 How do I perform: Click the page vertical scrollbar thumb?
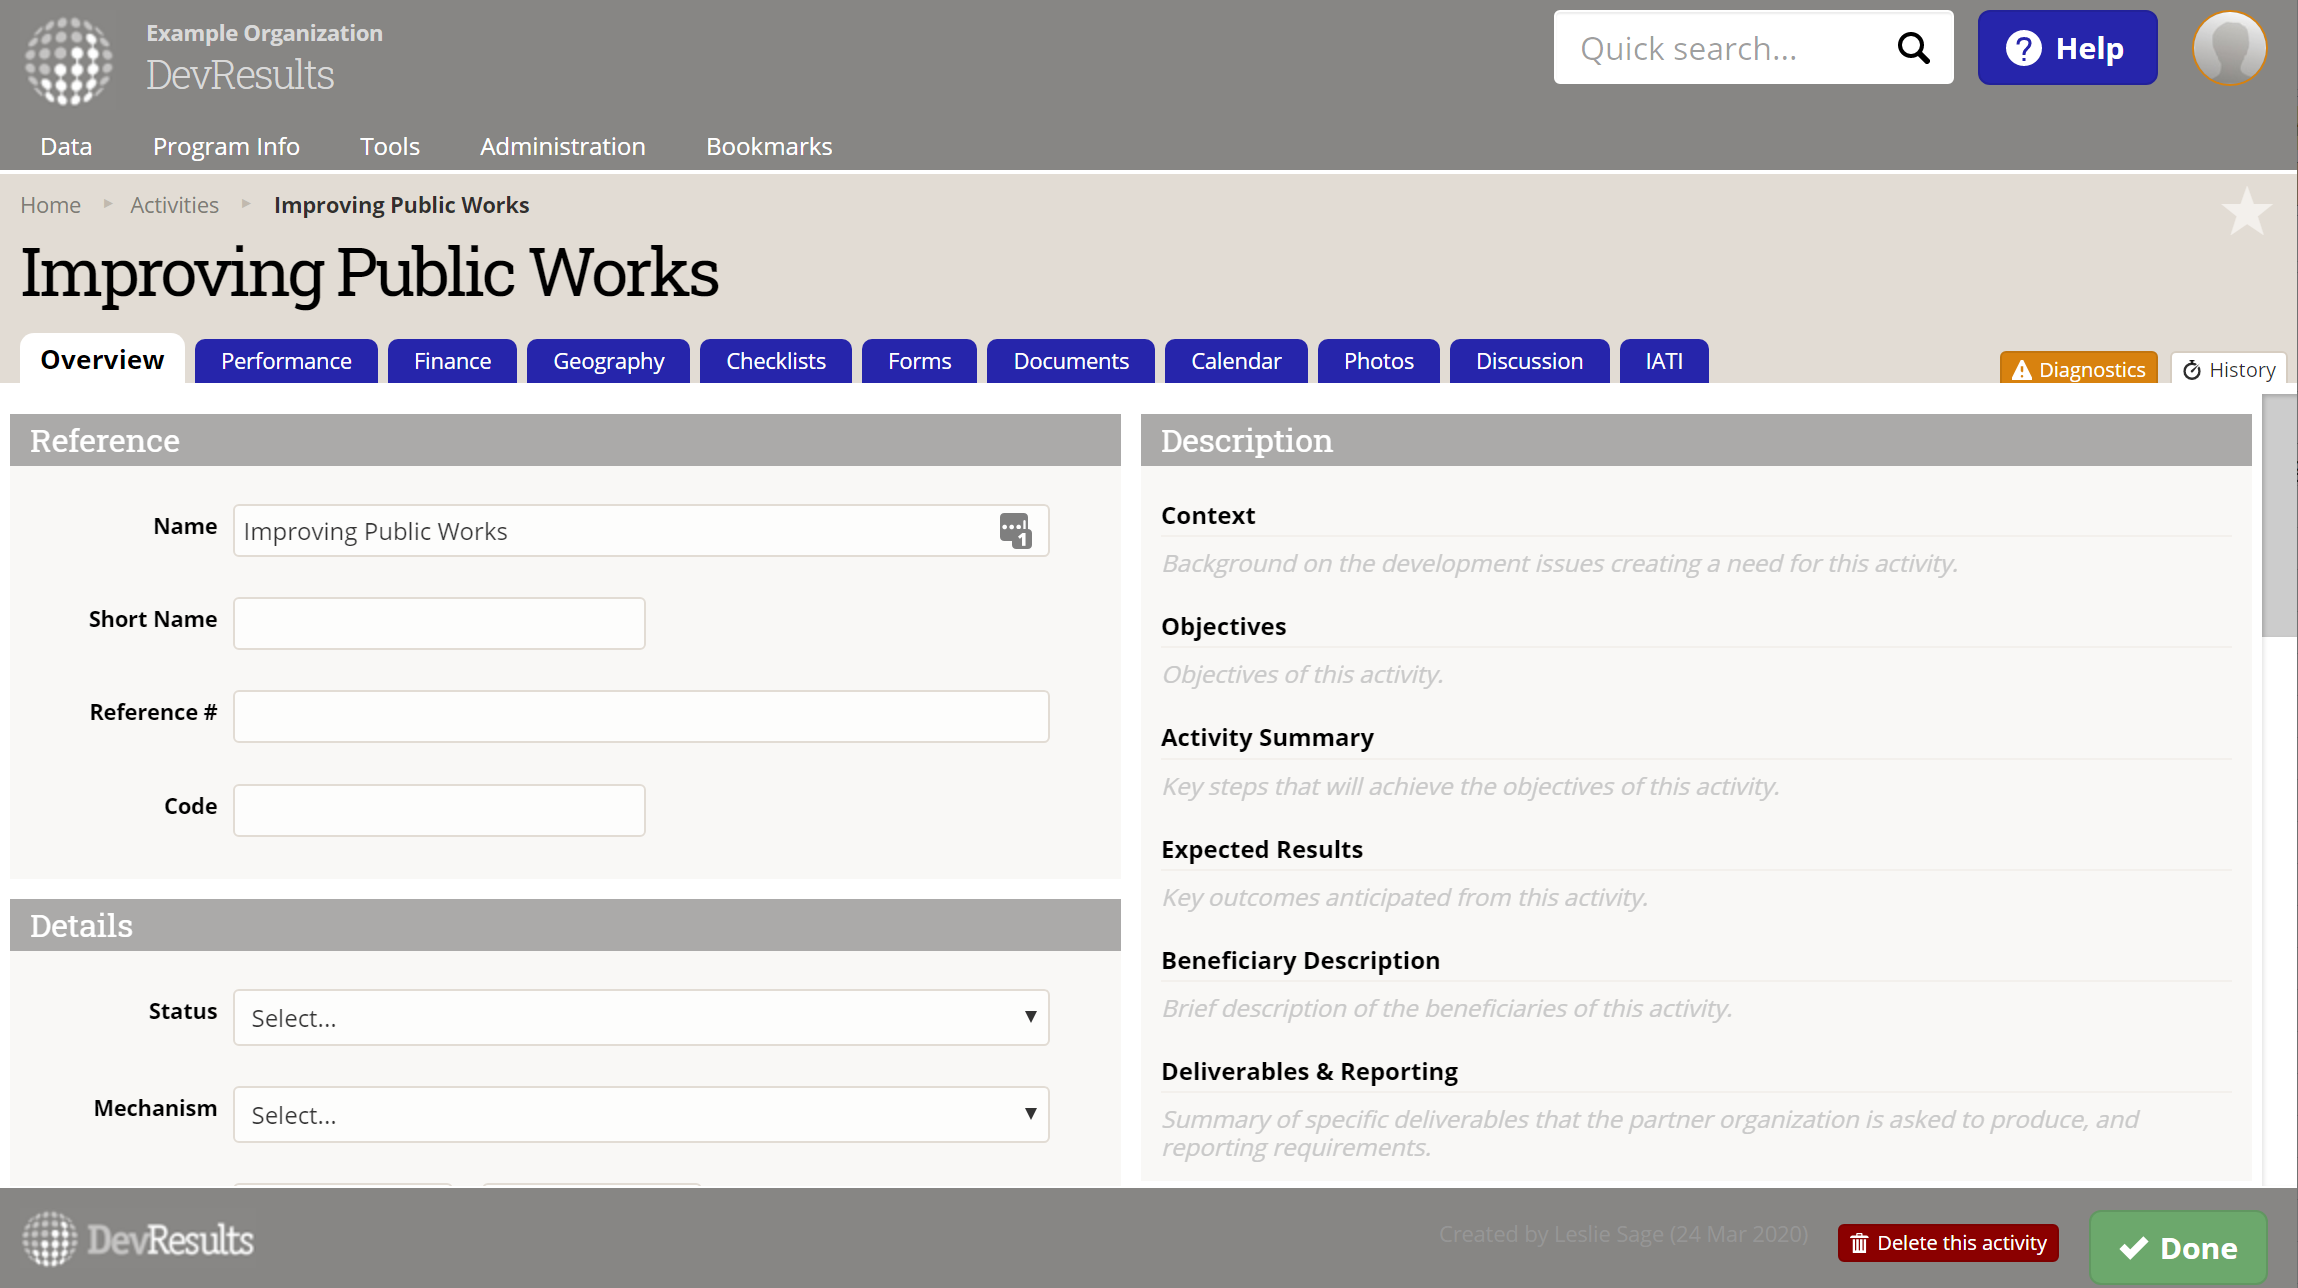2279,515
